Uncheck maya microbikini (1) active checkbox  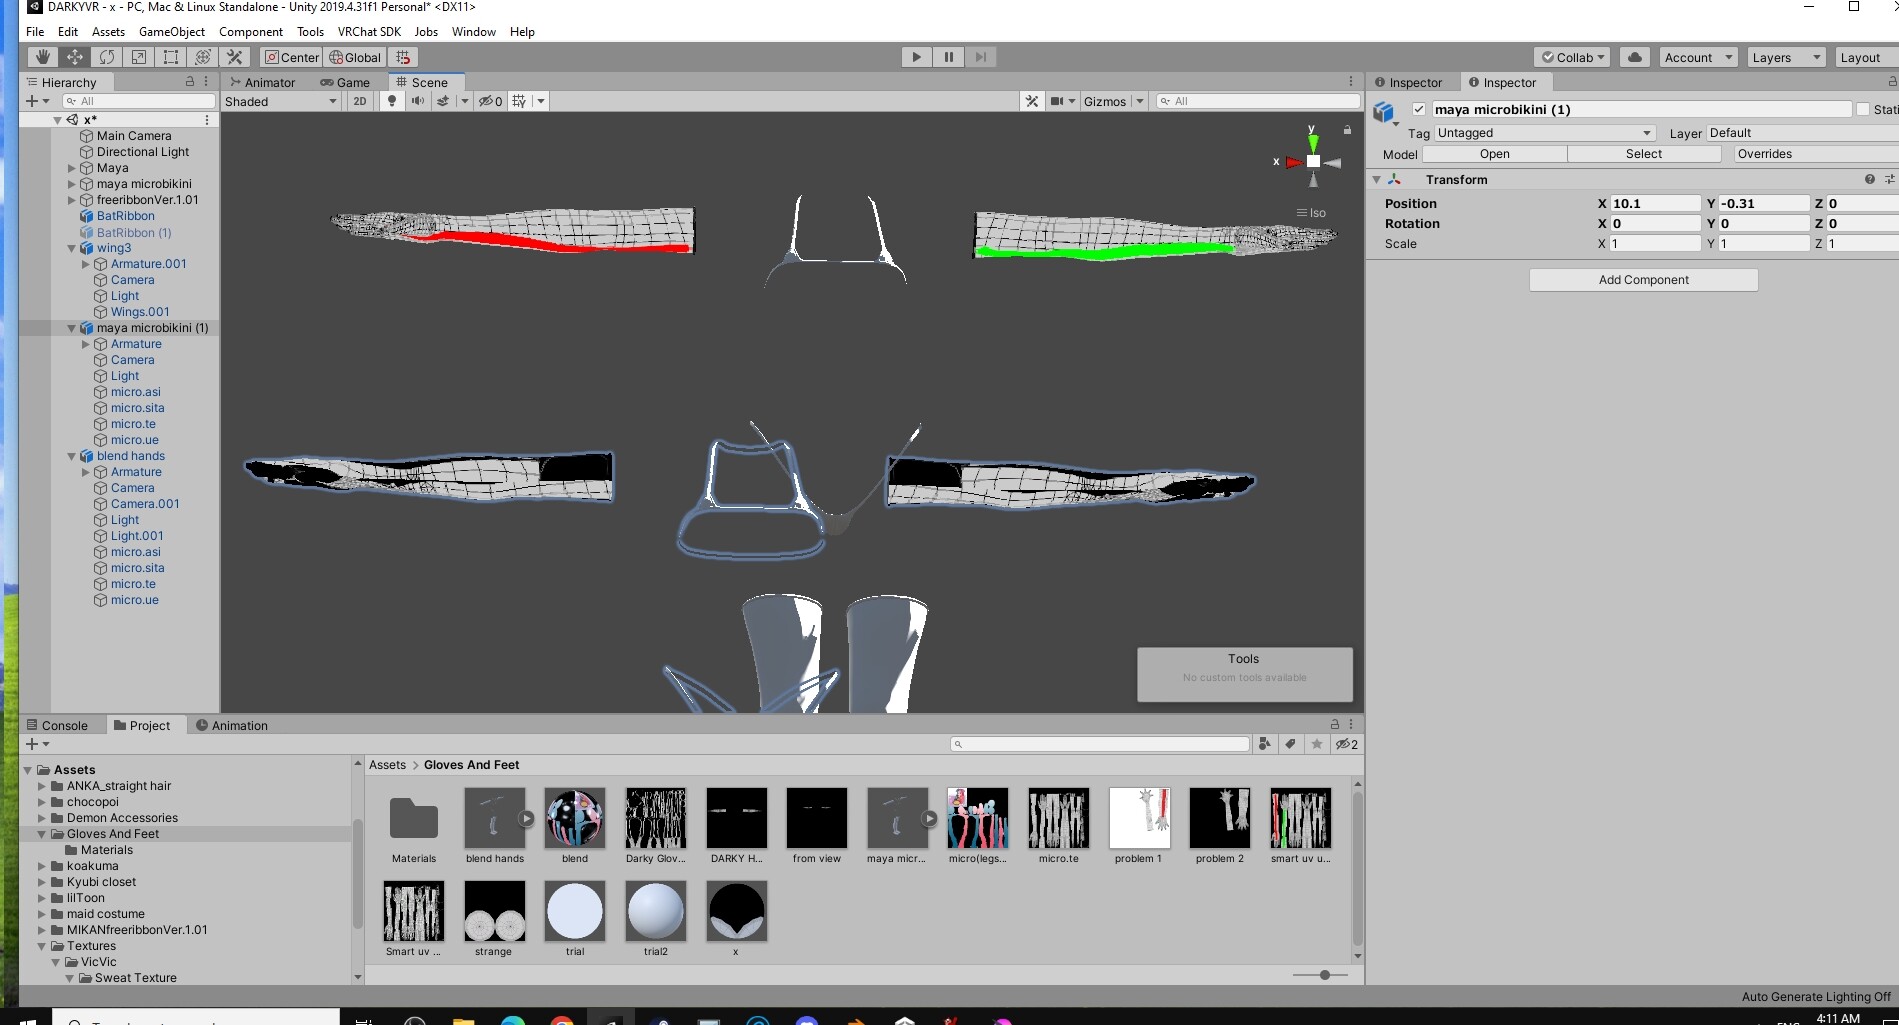pos(1418,109)
